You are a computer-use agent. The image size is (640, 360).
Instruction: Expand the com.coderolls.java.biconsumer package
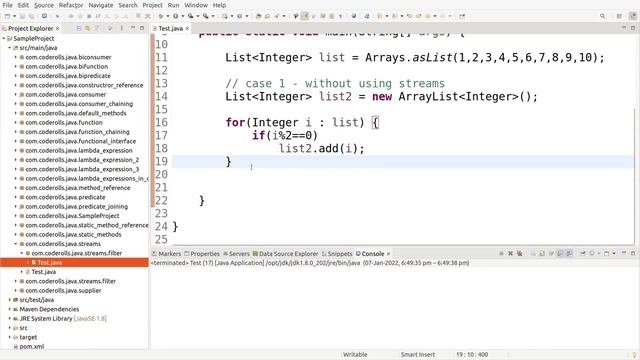16,57
